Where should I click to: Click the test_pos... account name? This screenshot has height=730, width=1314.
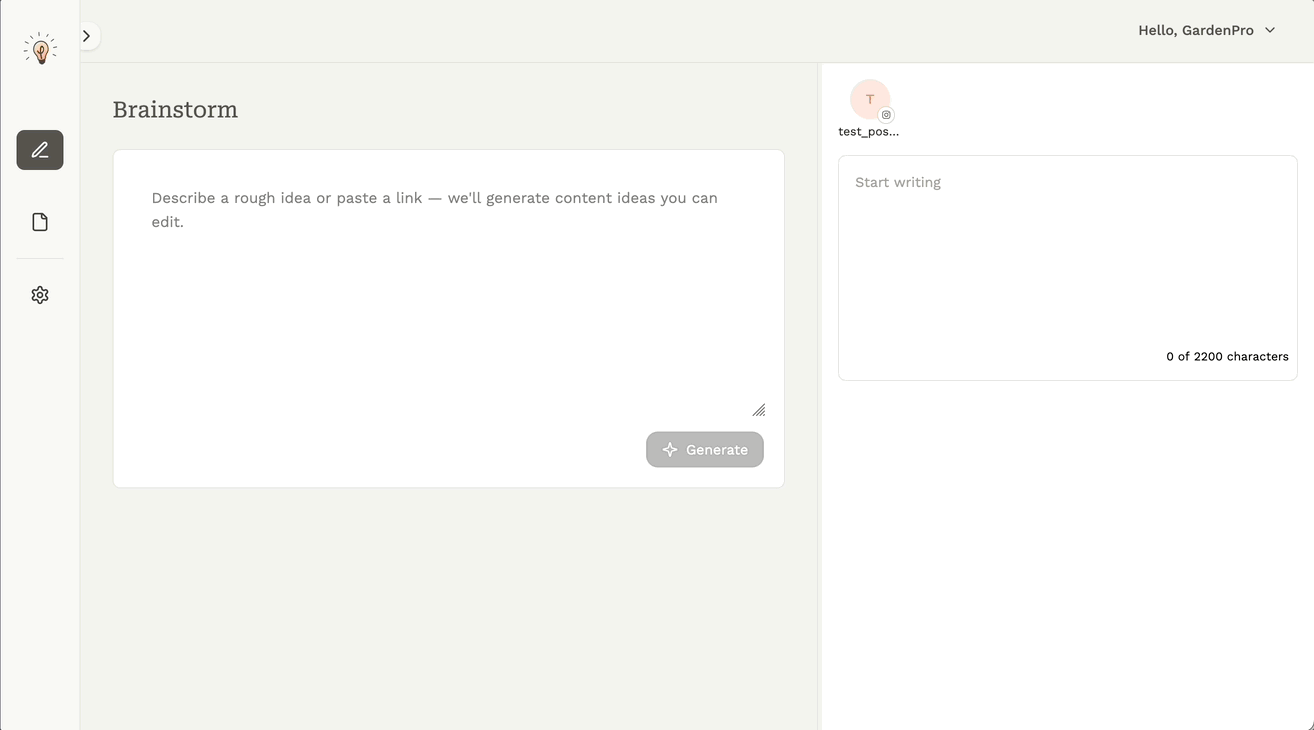pos(868,131)
